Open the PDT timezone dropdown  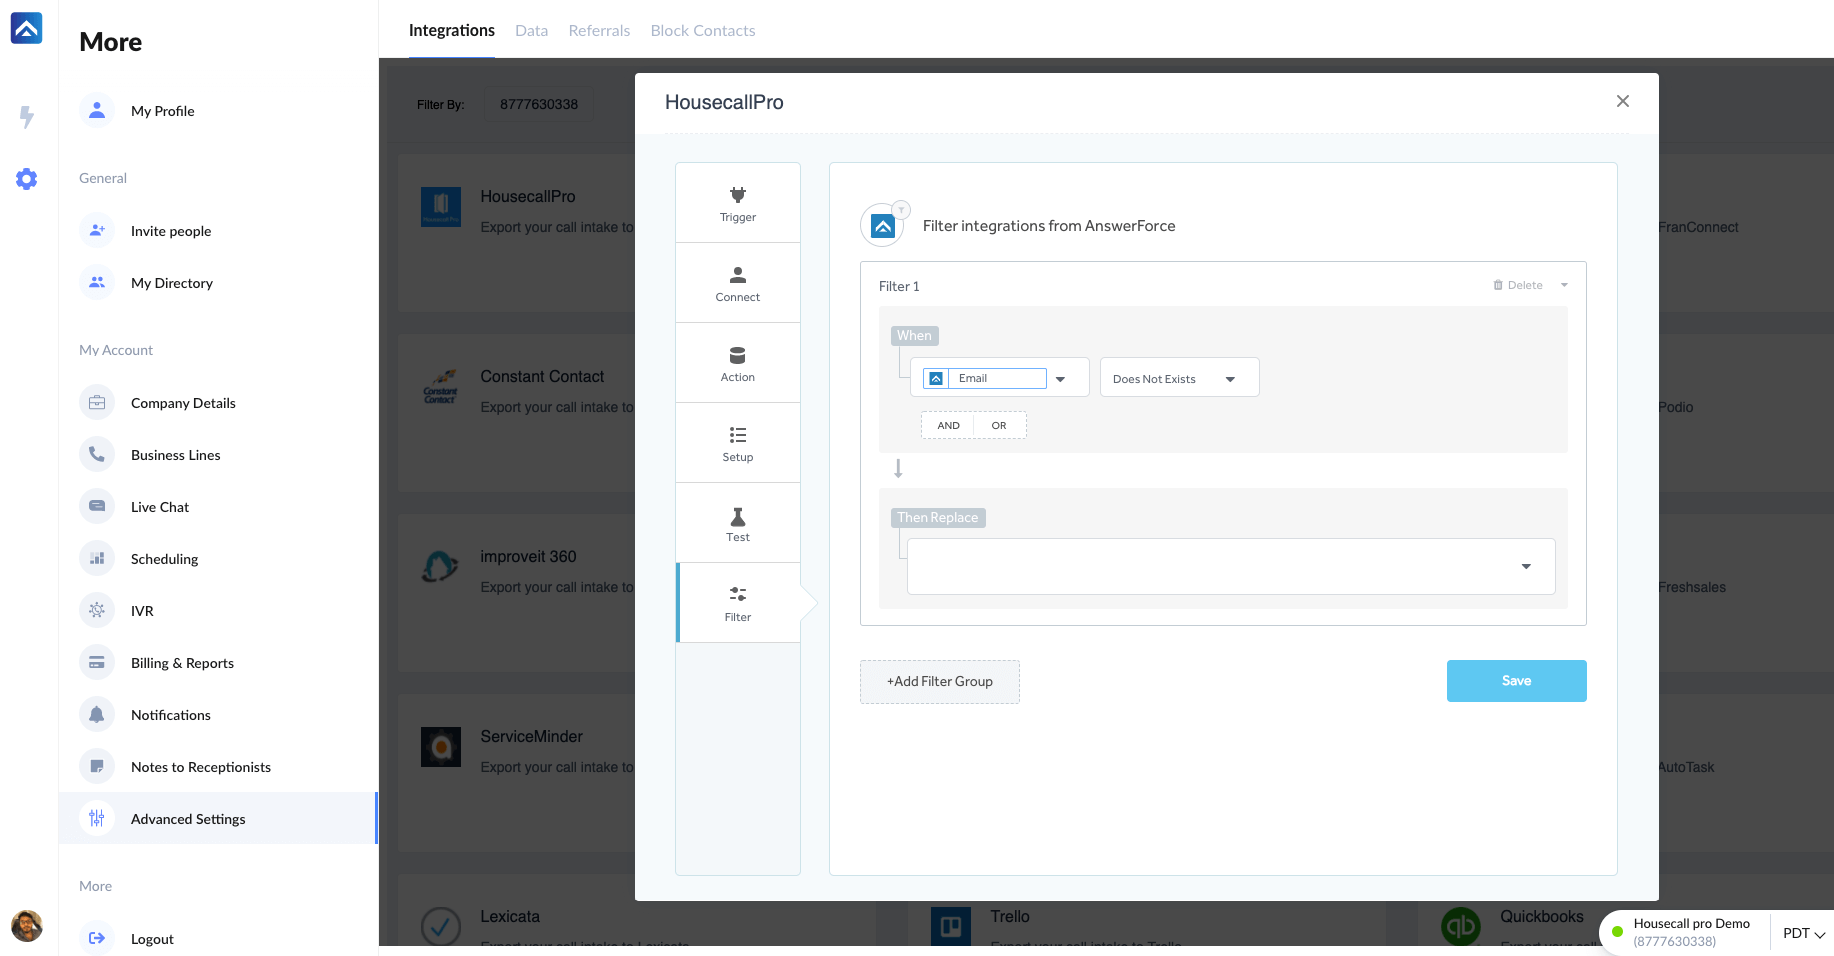click(x=1804, y=934)
